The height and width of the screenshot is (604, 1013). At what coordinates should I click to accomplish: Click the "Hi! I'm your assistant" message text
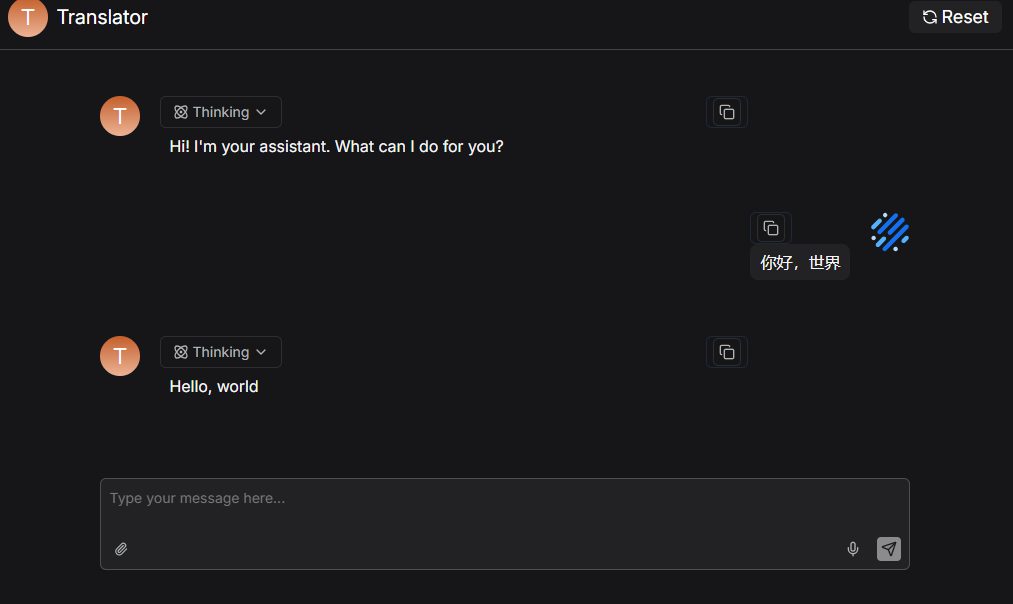(336, 147)
